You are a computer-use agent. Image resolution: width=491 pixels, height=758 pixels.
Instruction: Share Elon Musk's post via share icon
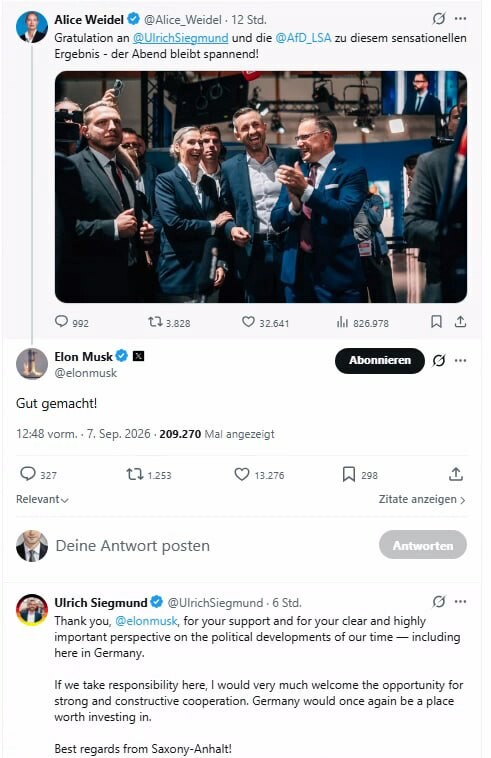tap(455, 474)
